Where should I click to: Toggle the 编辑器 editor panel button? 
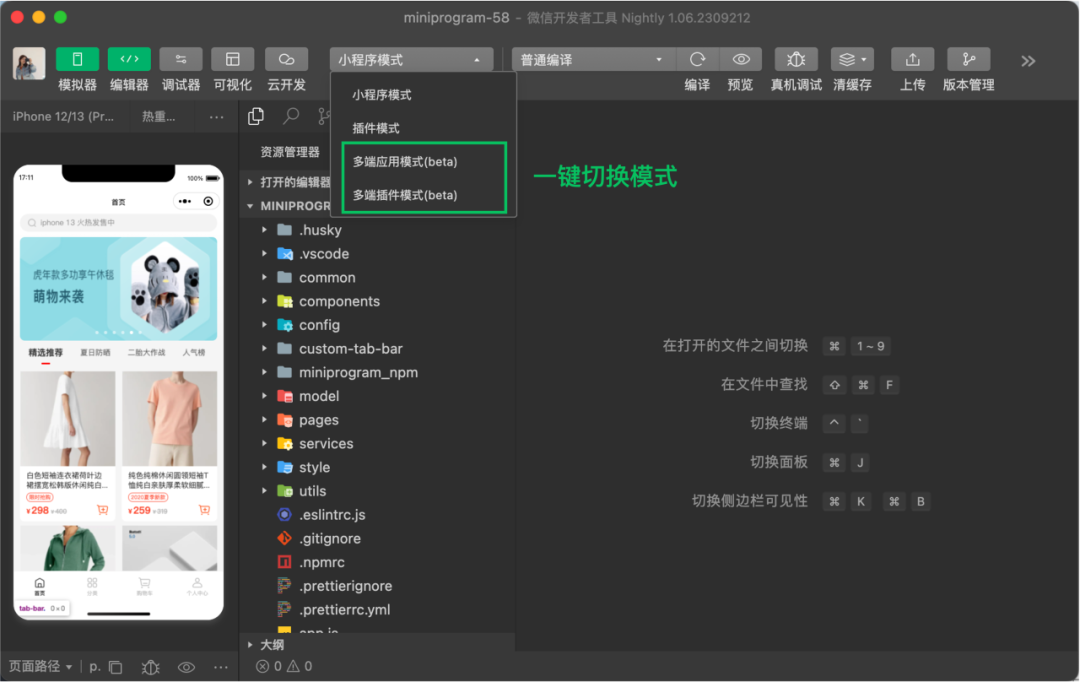coord(129,59)
